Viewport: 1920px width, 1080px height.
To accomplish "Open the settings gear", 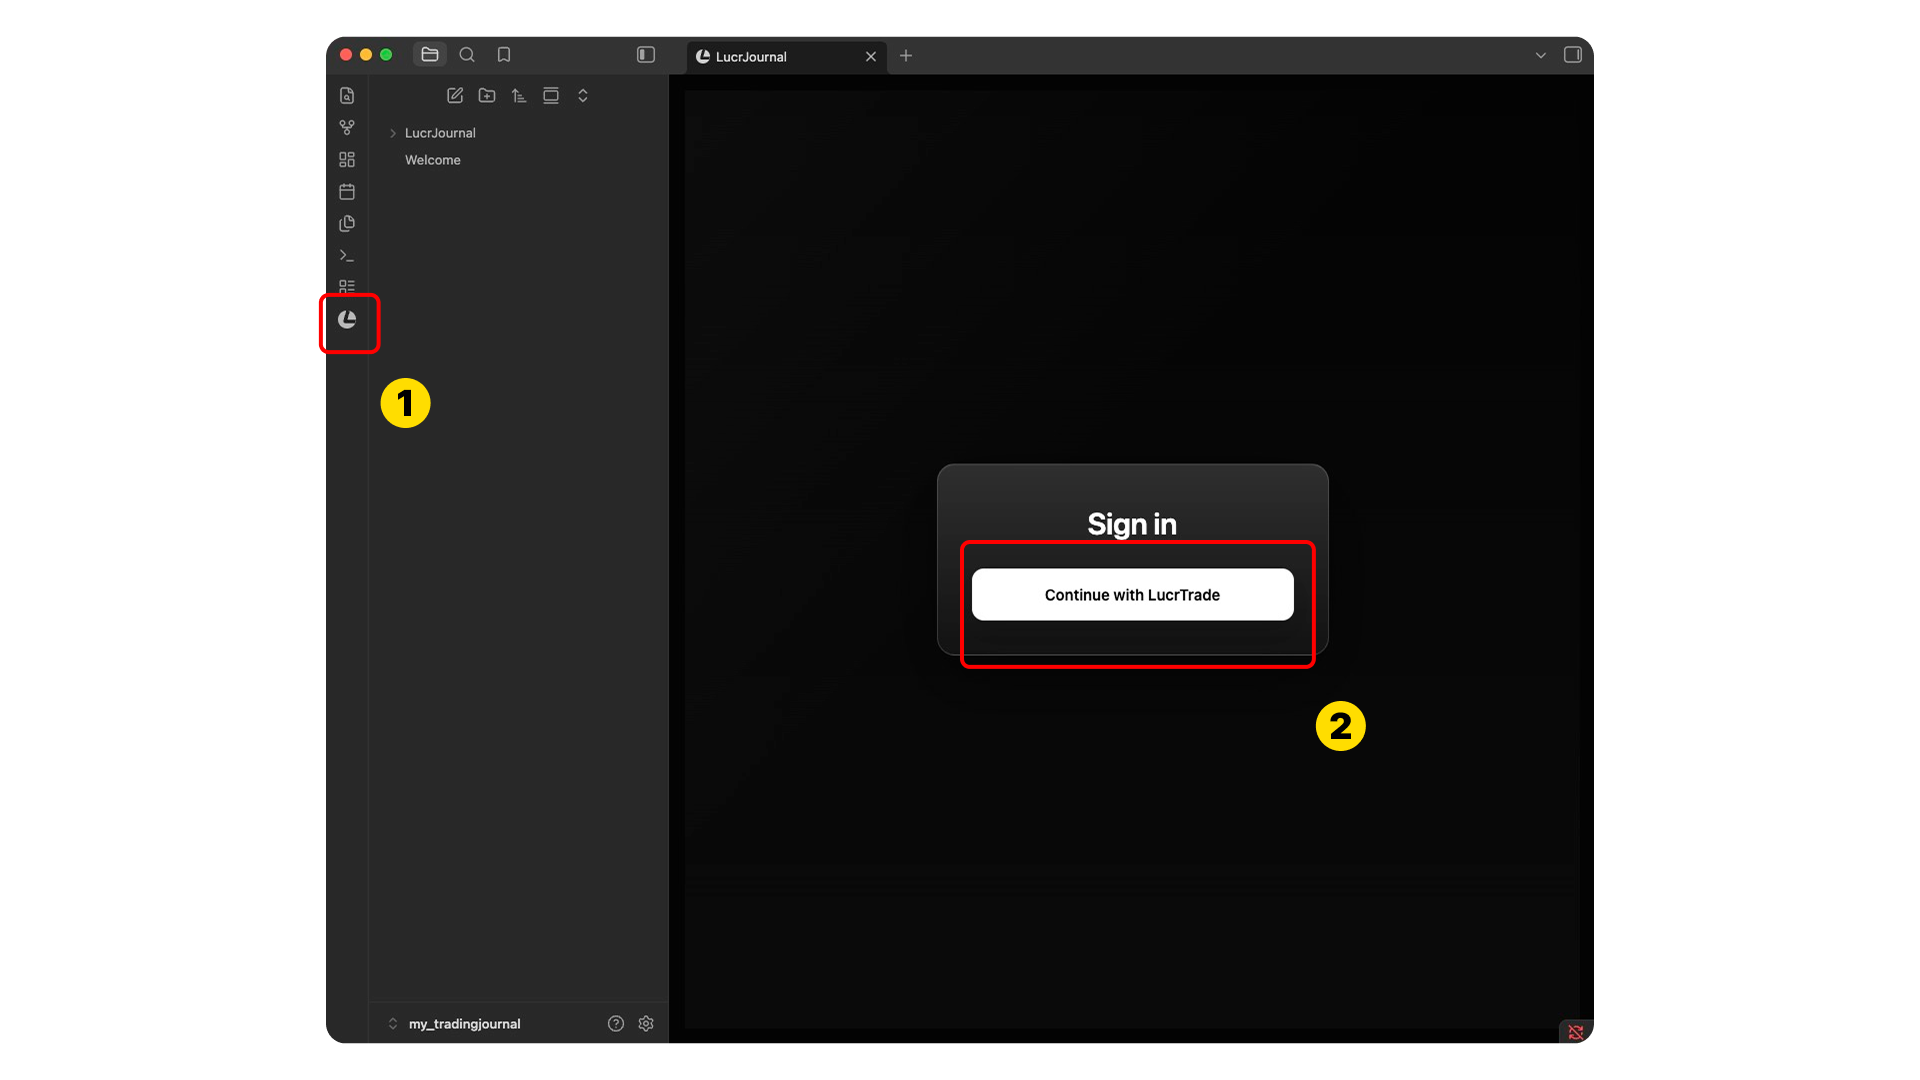I will (646, 1024).
